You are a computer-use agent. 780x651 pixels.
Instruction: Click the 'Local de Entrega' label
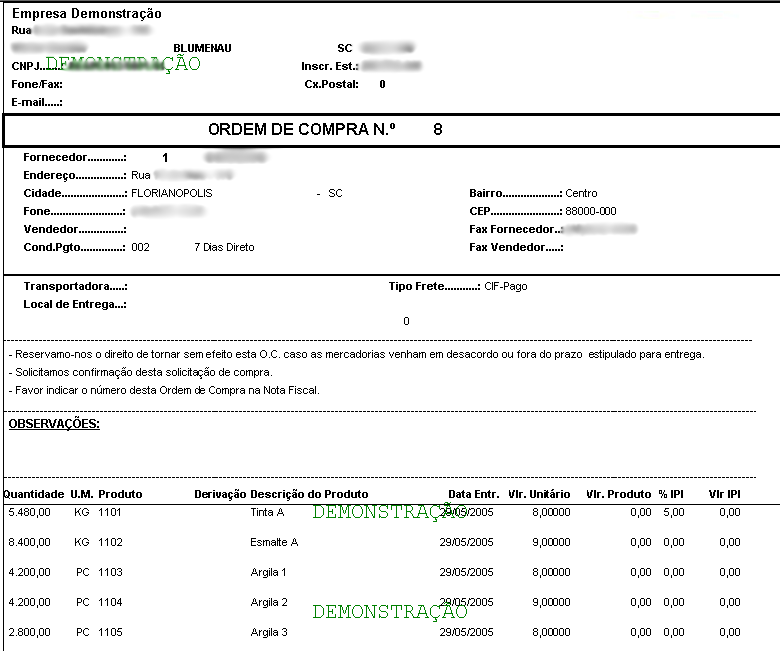coord(75,304)
